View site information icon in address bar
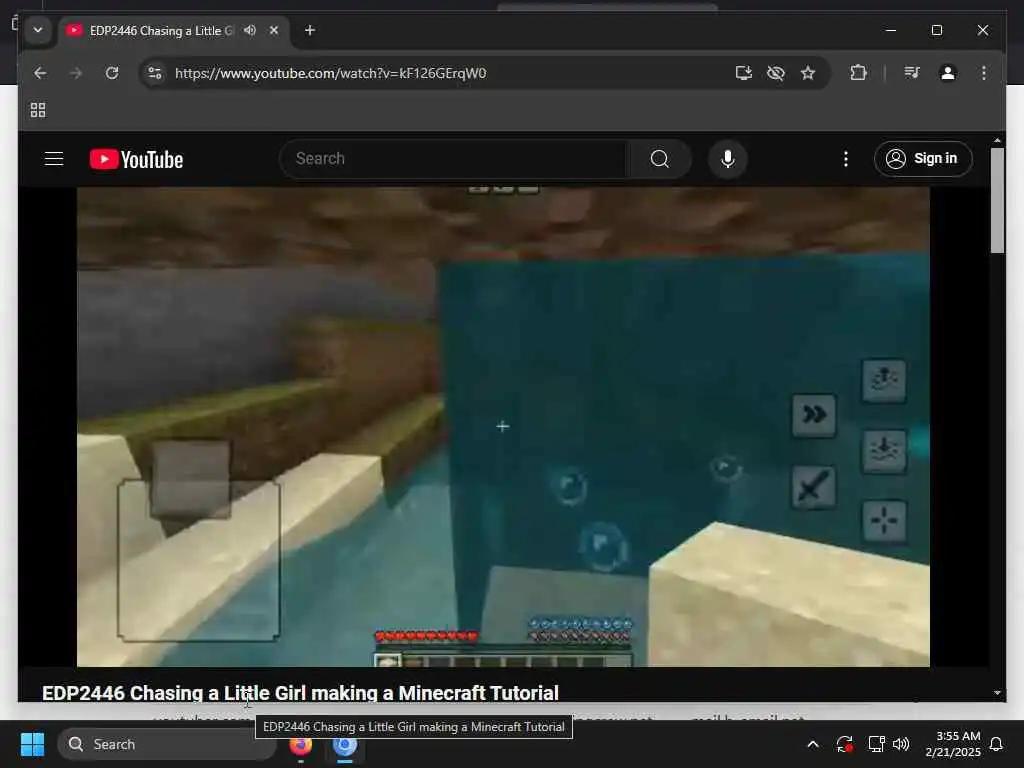The width and height of the screenshot is (1024, 768). click(155, 73)
